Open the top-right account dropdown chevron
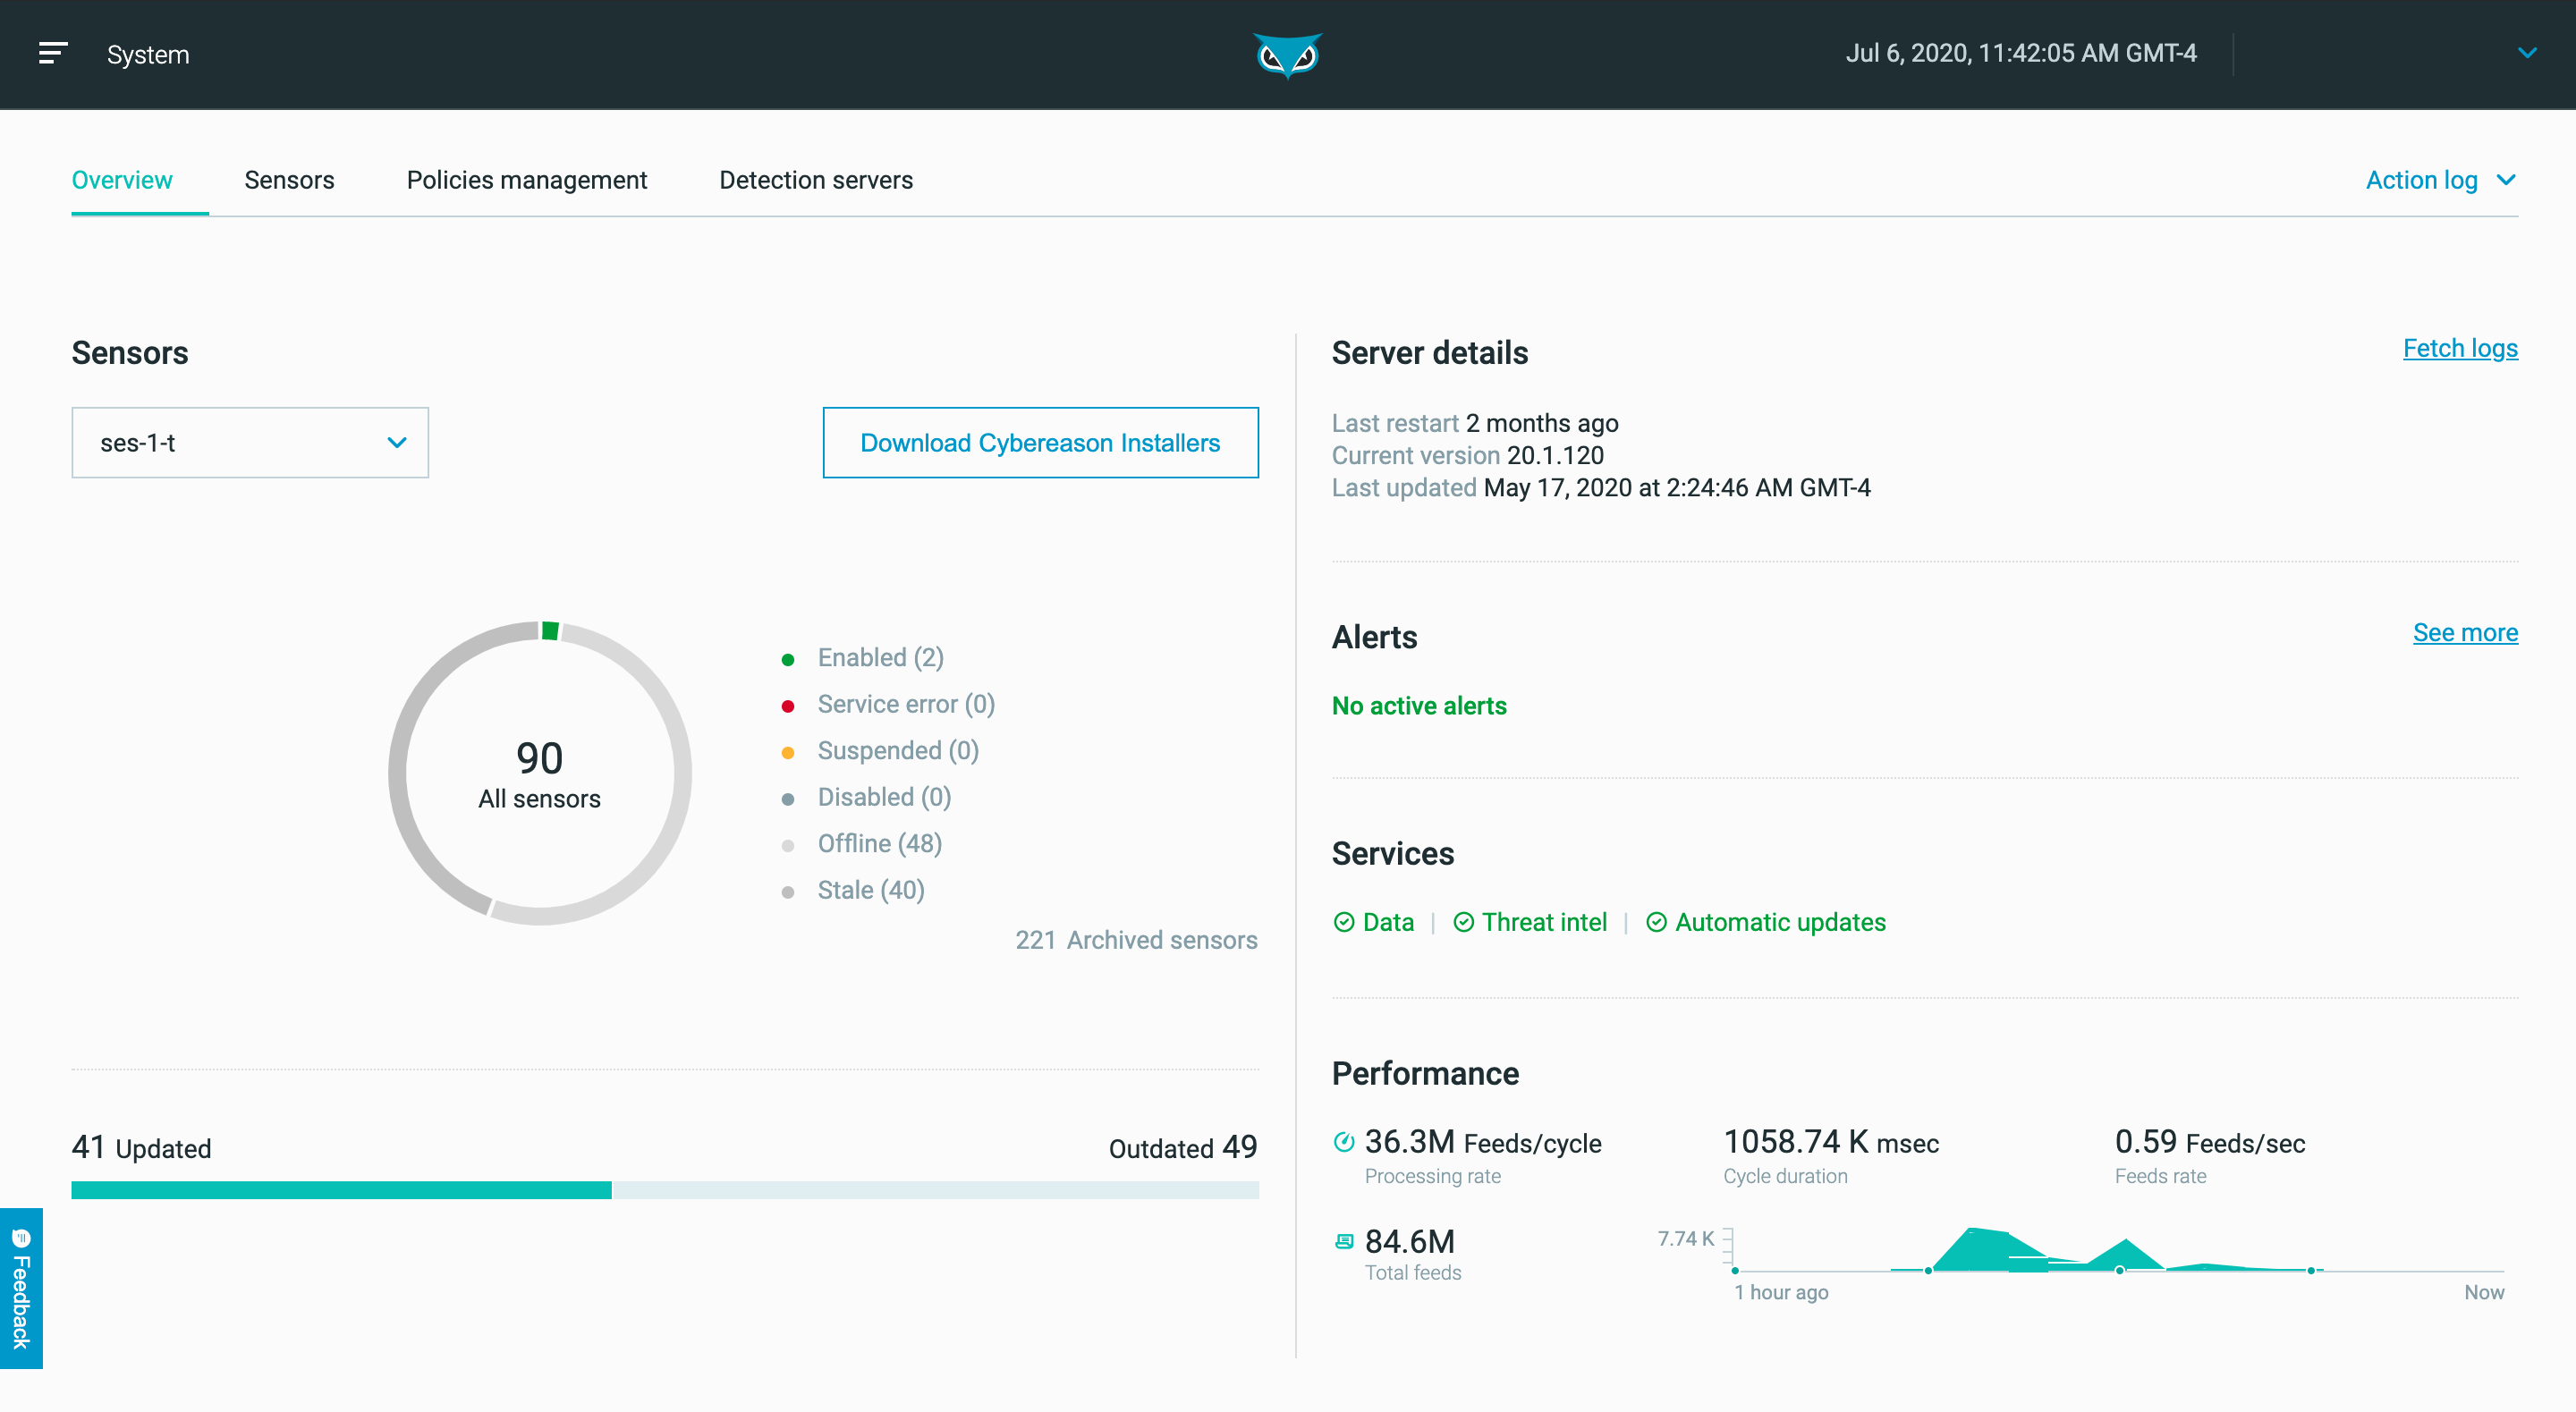2576x1412 pixels. 2528,53
